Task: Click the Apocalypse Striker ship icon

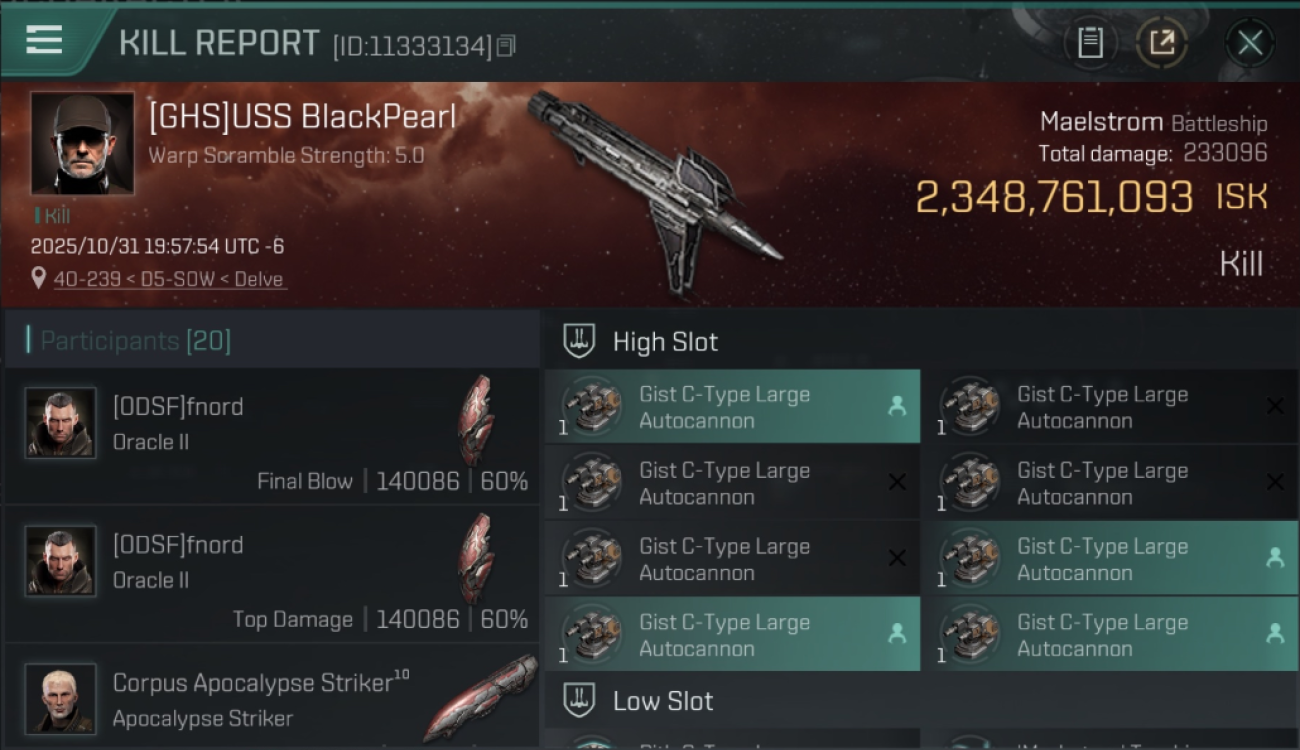Action: pyautogui.click(x=480, y=698)
